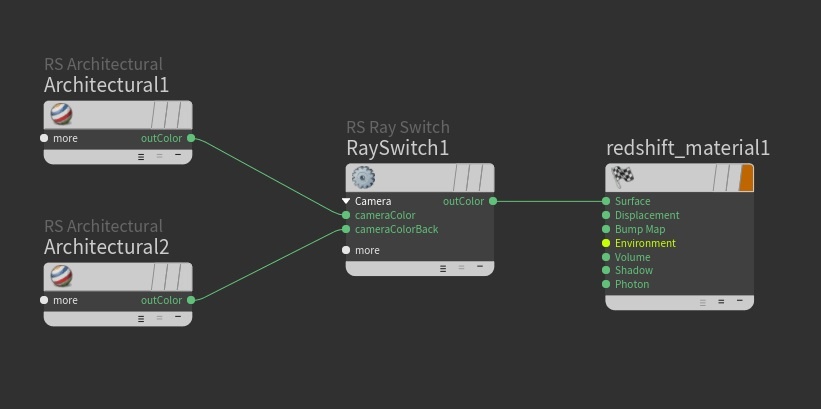Image resolution: width=821 pixels, height=409 pixels.
Task: Click the Surface input on redshift_material1
Action: point(606,201)
